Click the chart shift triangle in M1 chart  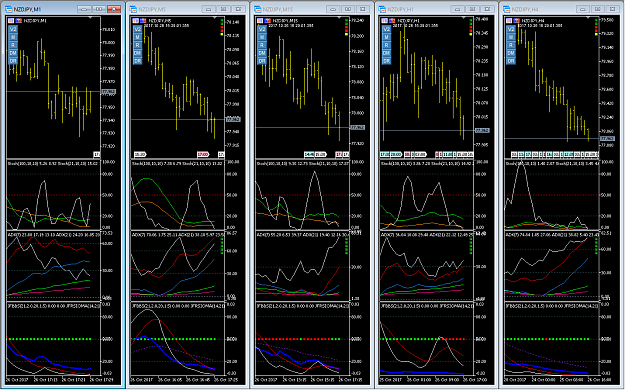[90, 18]
